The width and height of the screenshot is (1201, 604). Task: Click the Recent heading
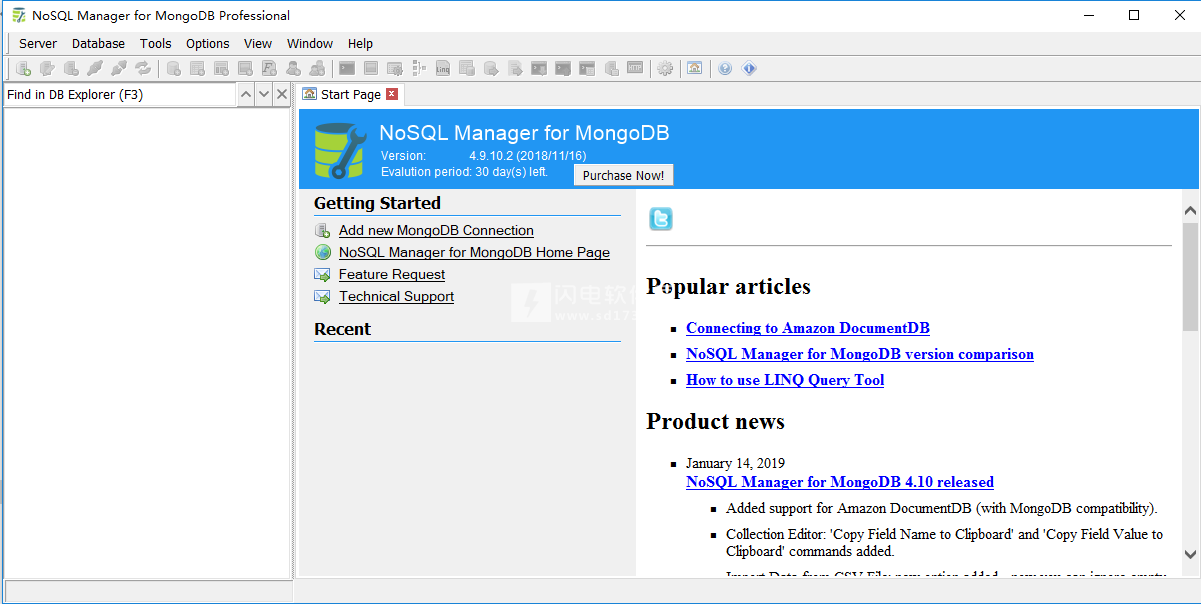pyautogui.click(x=342, y=329)
